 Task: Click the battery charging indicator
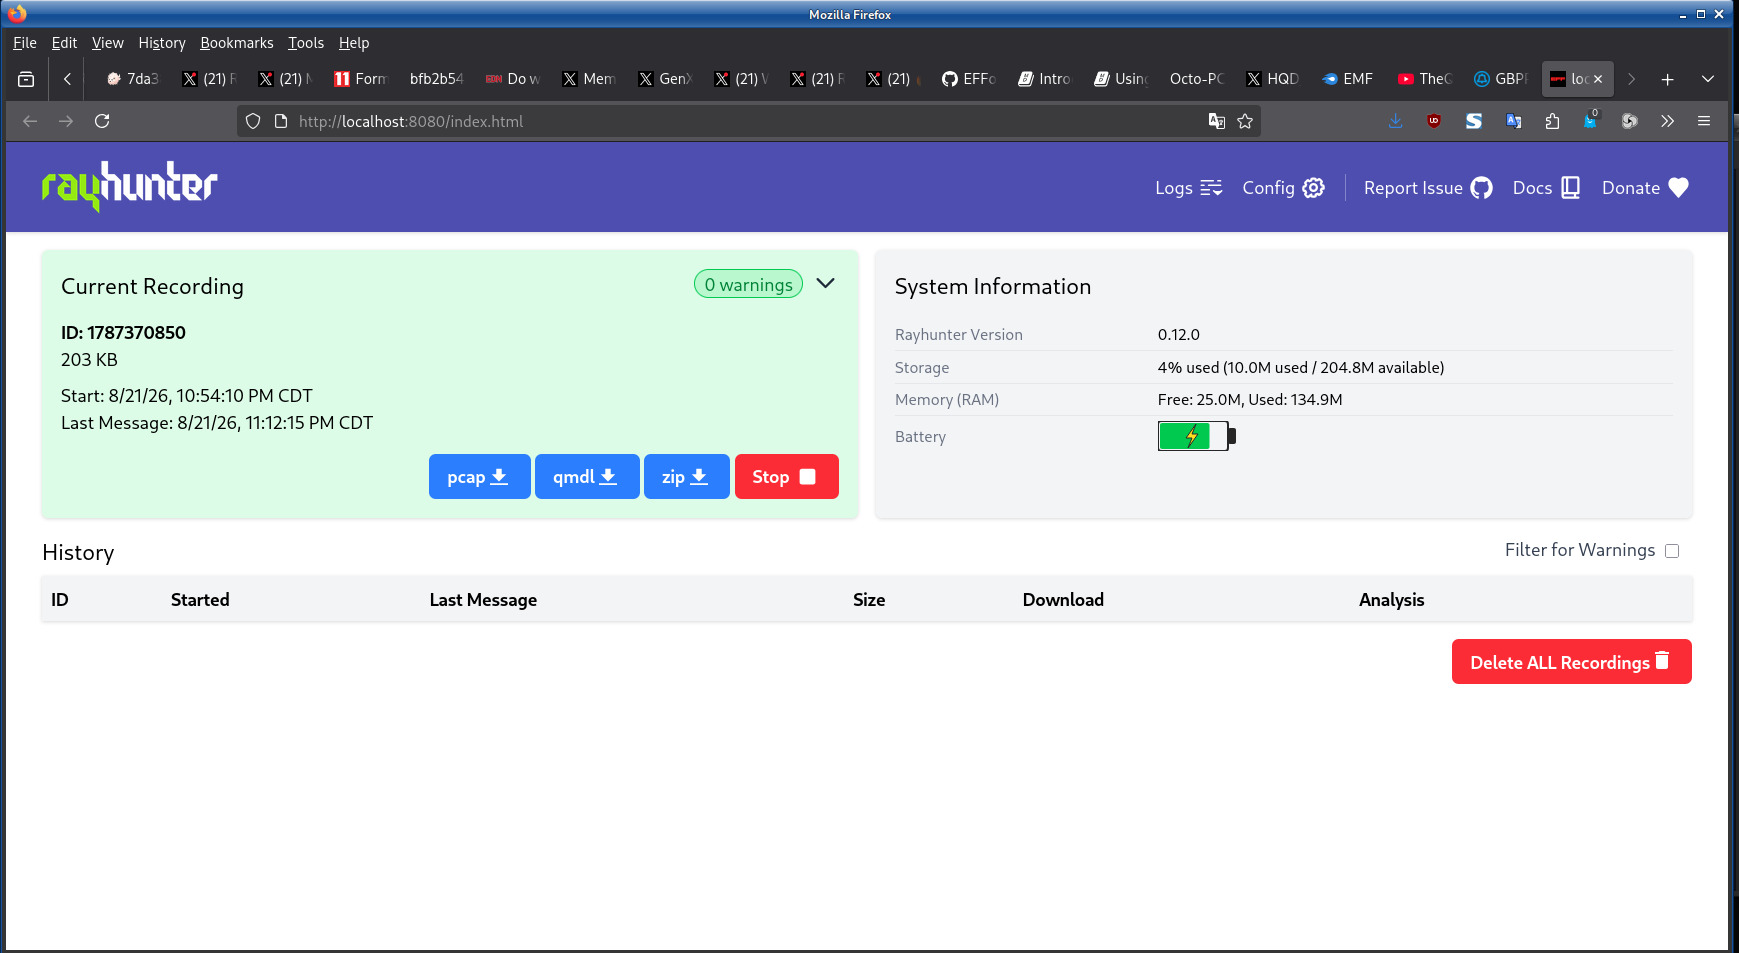[1197, 436]
